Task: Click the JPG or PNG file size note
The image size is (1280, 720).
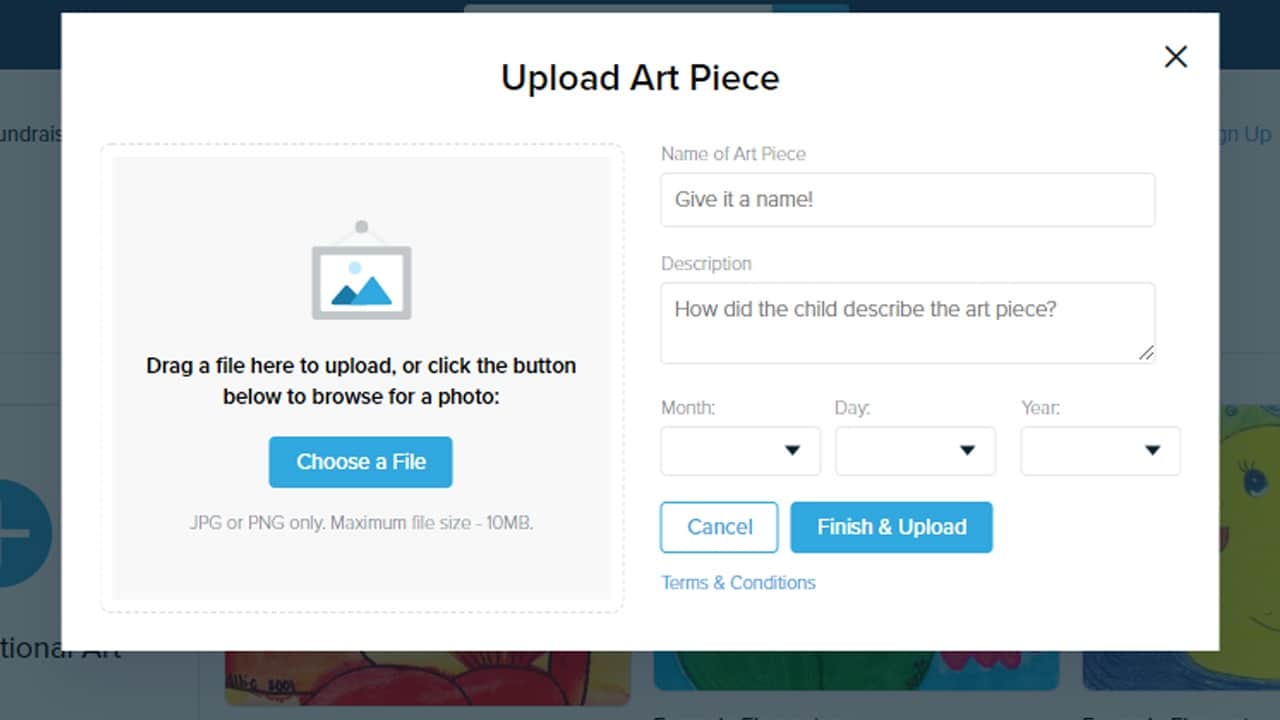Action: pos(361,522)
